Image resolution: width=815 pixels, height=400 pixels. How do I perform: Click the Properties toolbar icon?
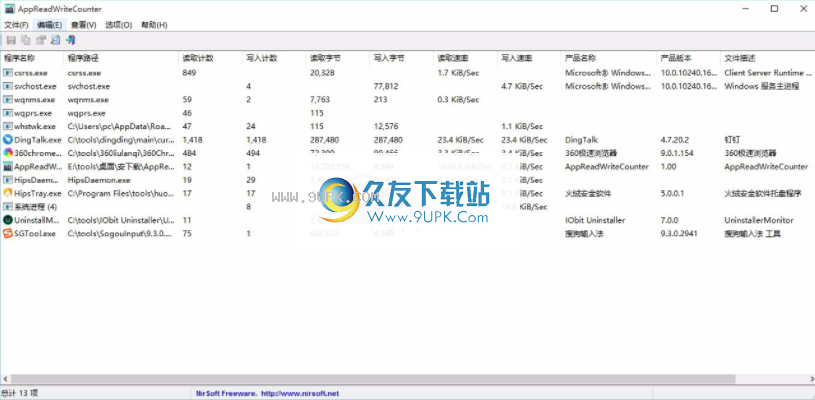coord(41,40)
